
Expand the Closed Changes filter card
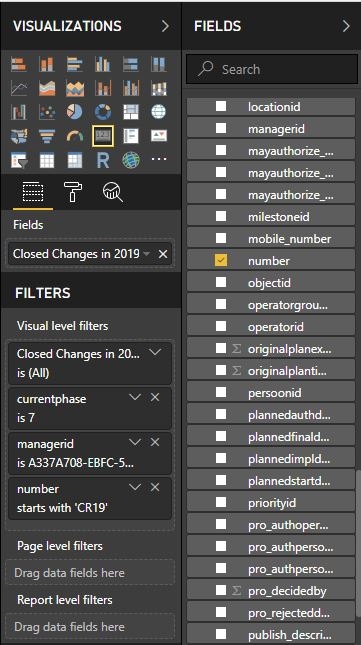[155, 353]
